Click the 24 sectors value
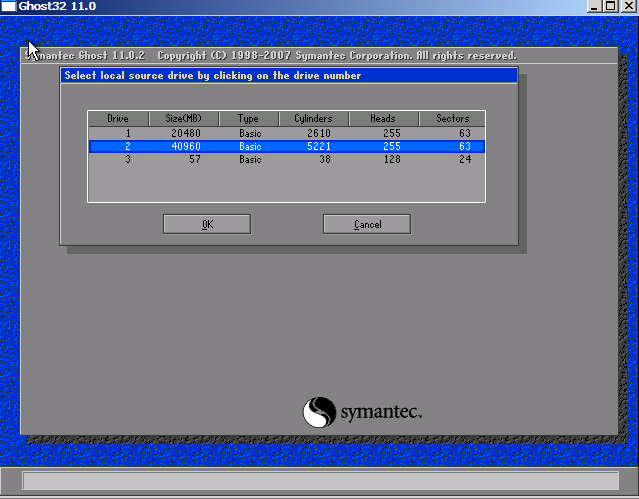639x499 pixels. tap(465, 159)
